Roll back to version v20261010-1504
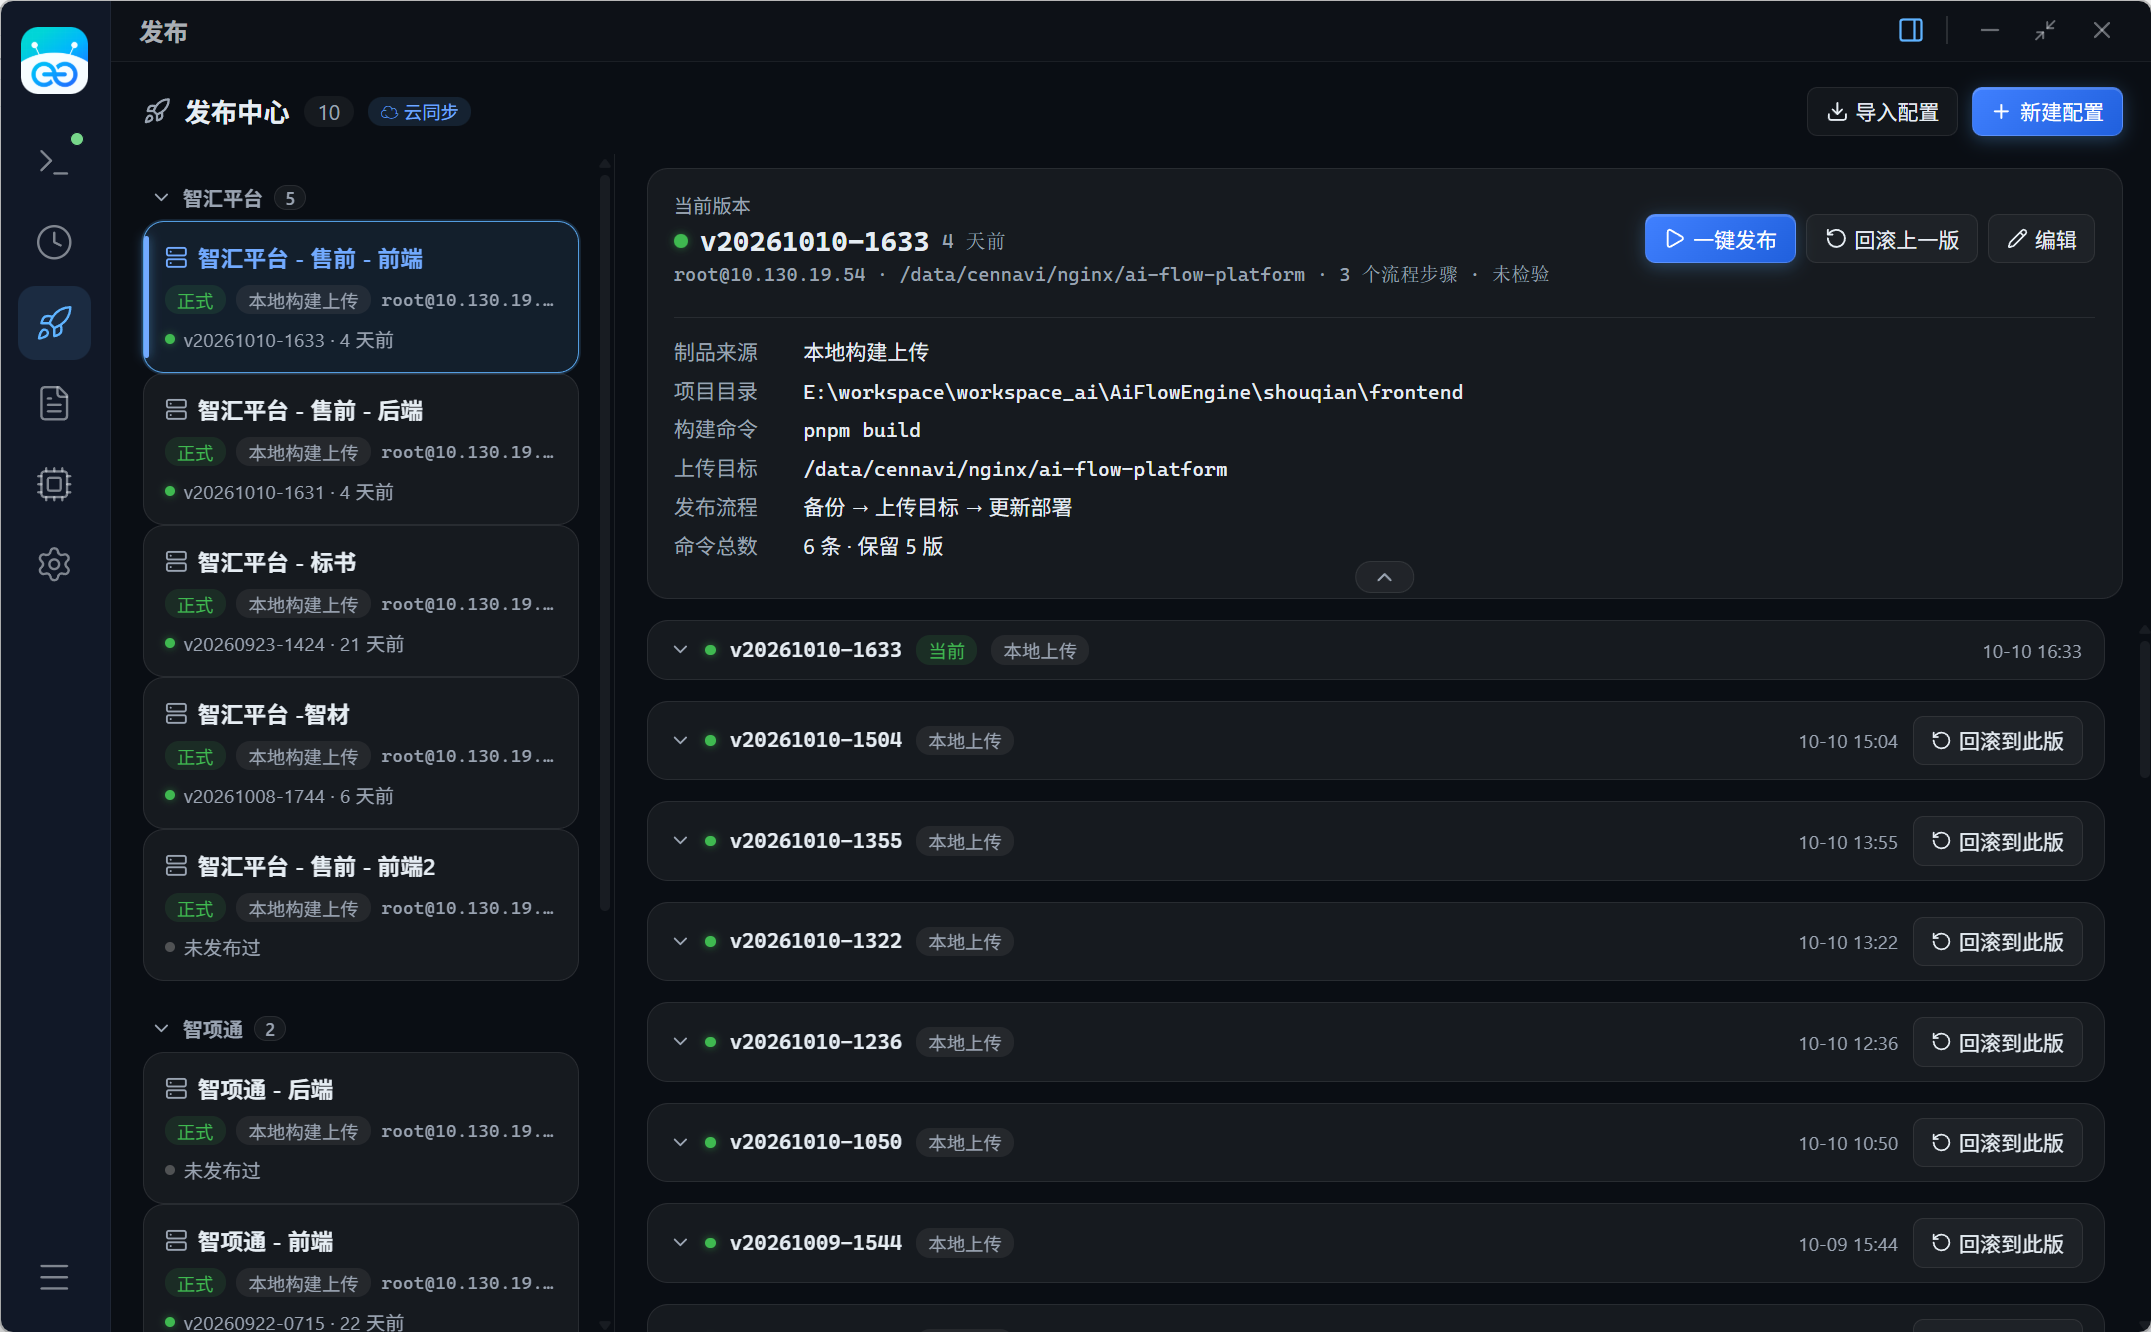The height and width of the screenshot is (1332, 2151). [x=1997, y=740]
